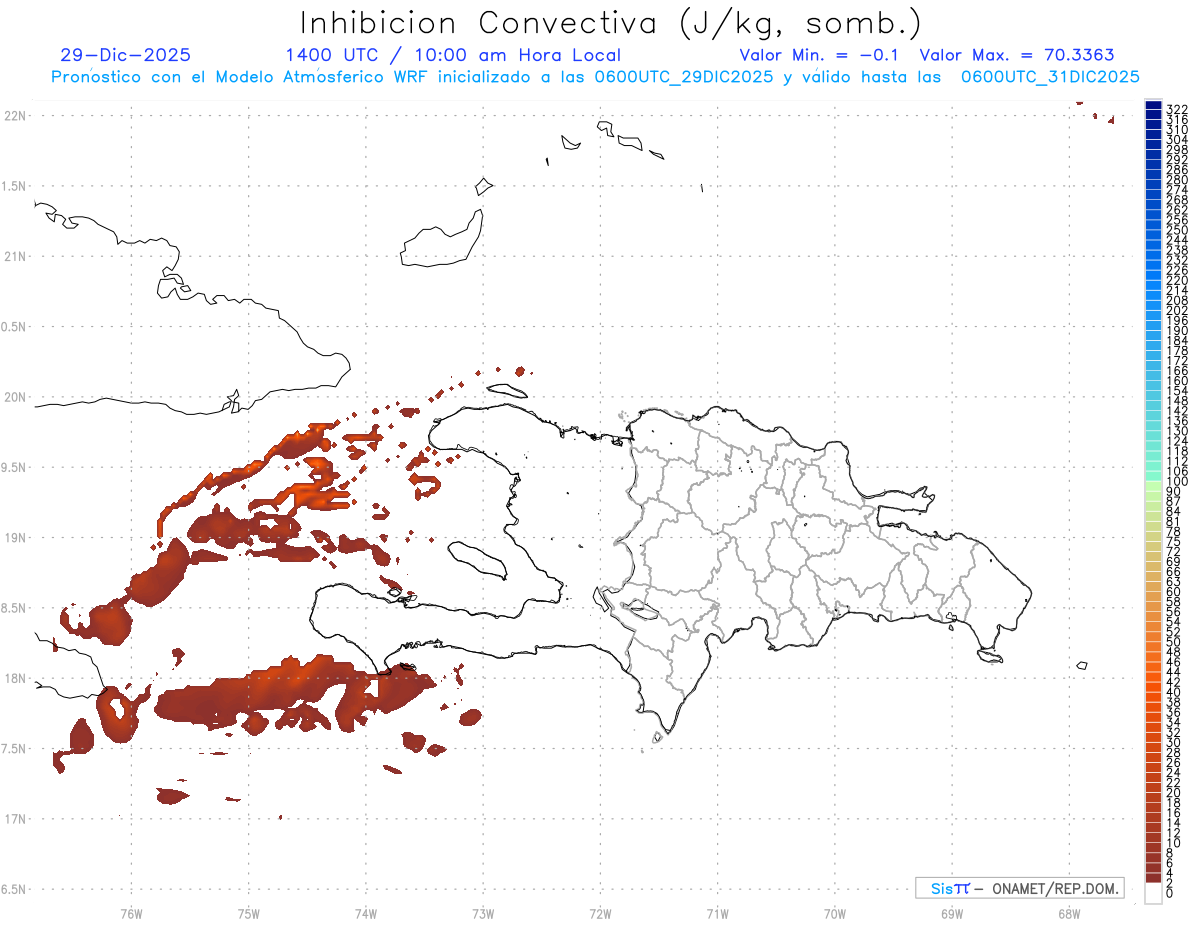This screenshot has width=1200, height=927.
Task: Click the "100" color scale label
Action: point(1177,481)
